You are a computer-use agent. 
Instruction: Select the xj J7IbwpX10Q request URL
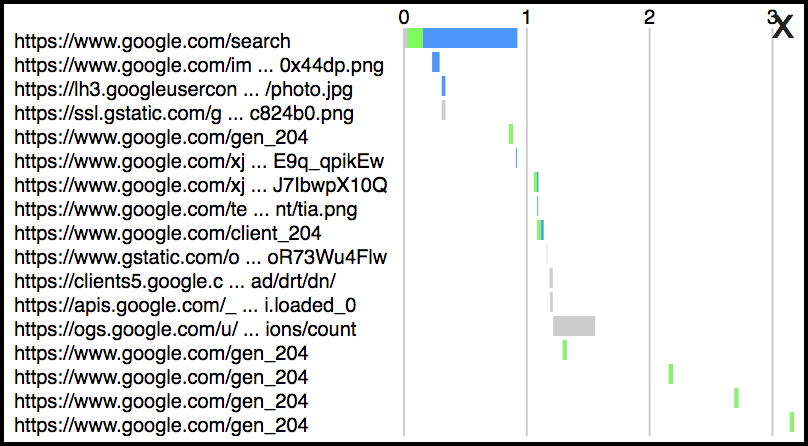point(200,185)
